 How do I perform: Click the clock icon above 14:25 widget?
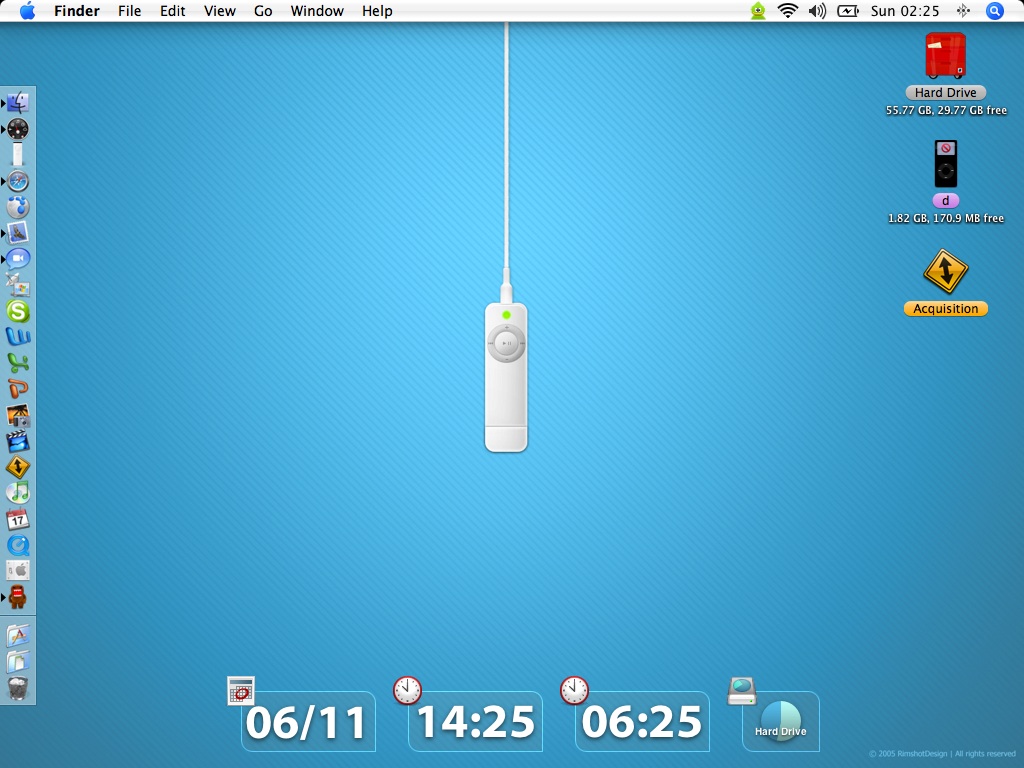(x=407, y=690)
